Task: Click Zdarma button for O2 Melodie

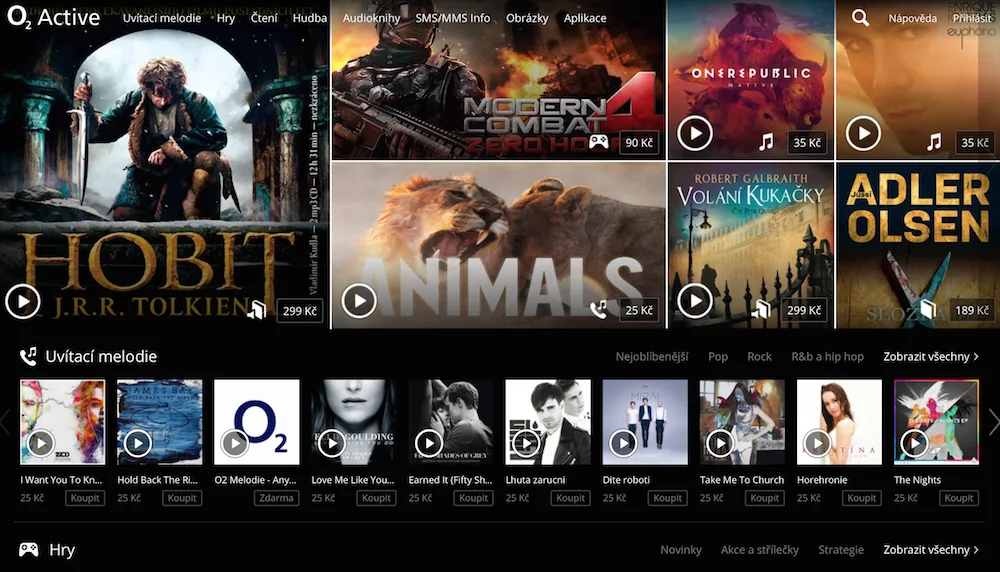Action: click(276, 498)
